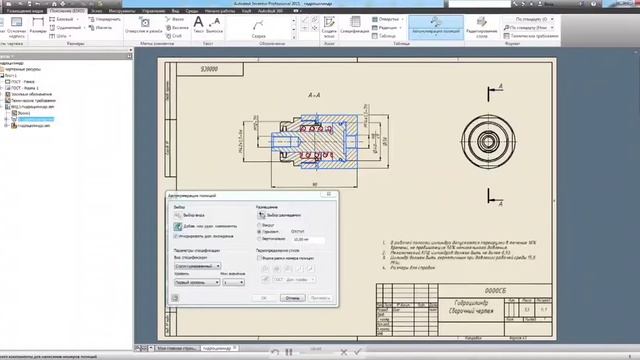
Task: Select the Горизонт. placement radio button
Action: click(259, 231)
